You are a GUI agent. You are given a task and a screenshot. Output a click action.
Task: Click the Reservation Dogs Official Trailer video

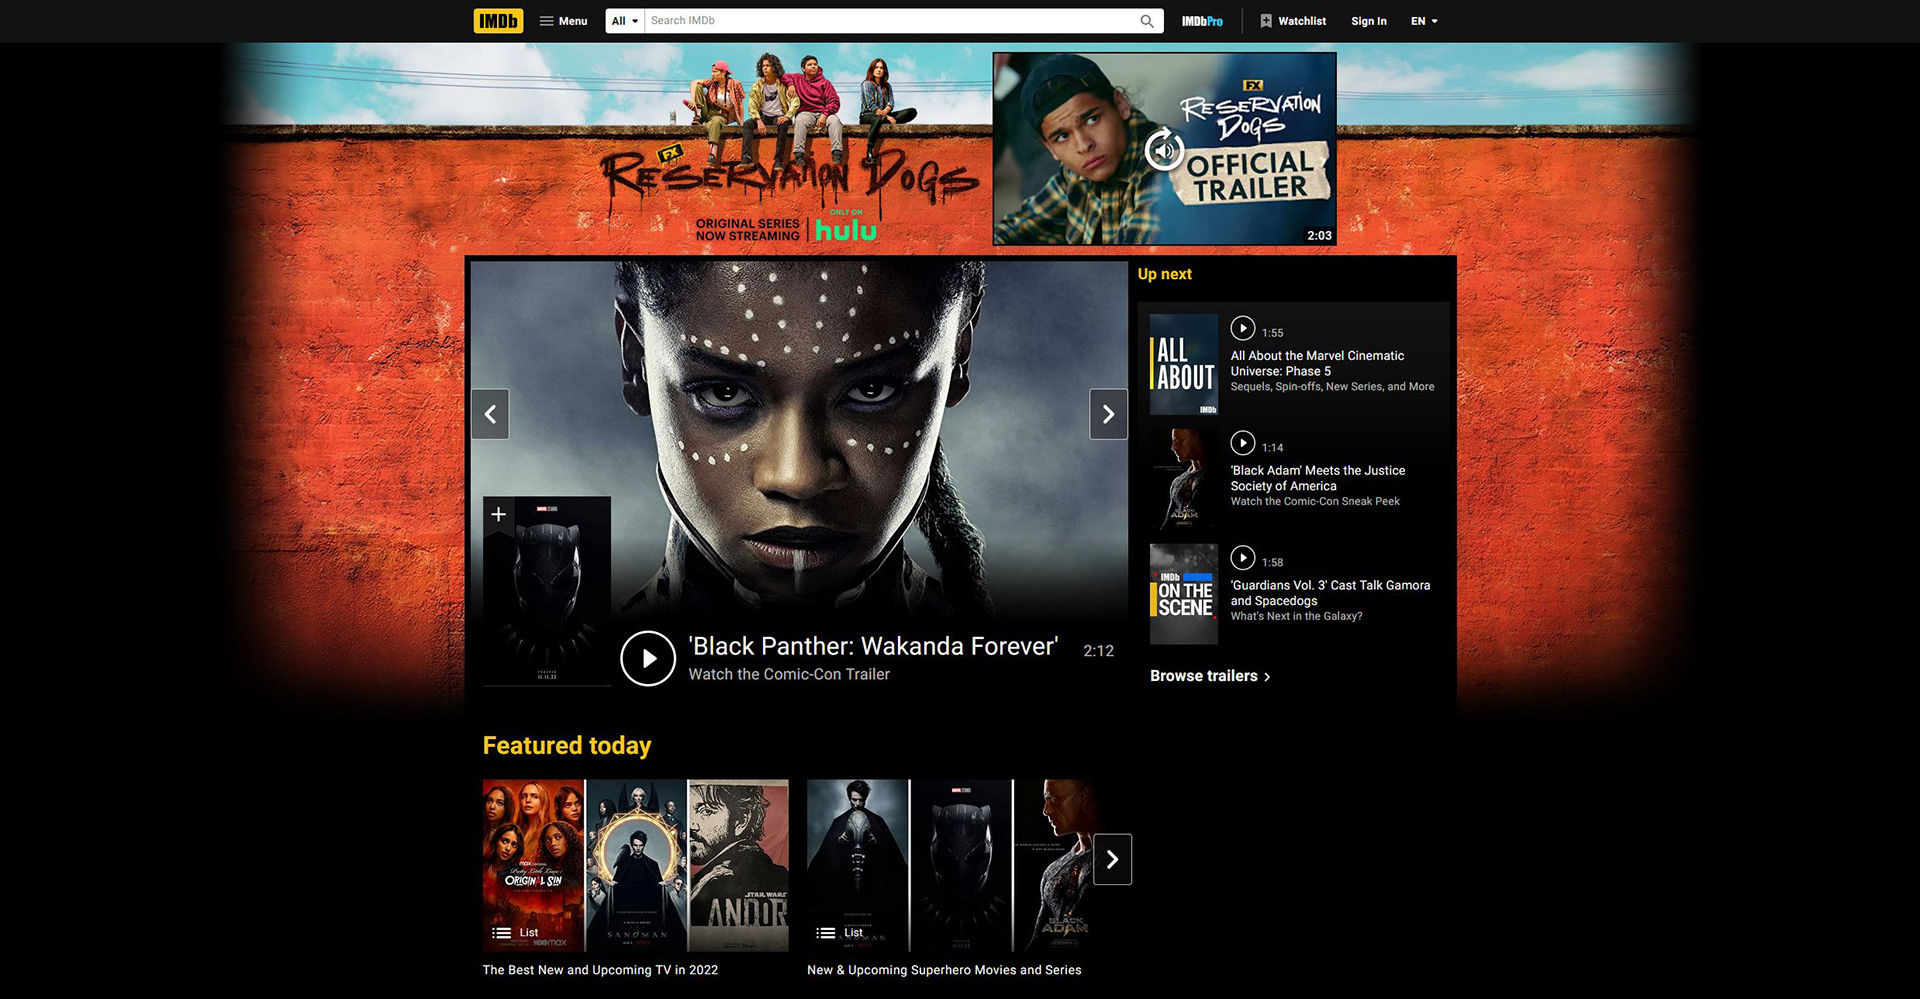1165,149
